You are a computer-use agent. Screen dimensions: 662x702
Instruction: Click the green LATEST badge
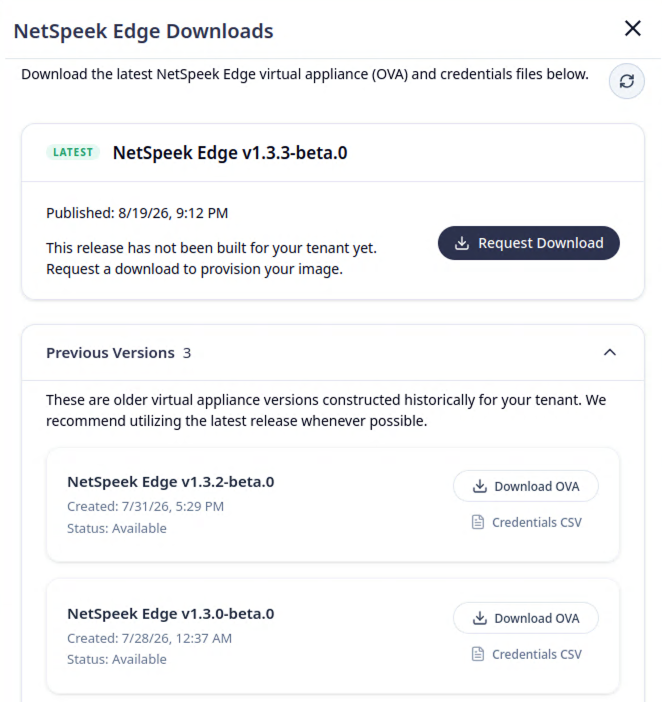73,152
